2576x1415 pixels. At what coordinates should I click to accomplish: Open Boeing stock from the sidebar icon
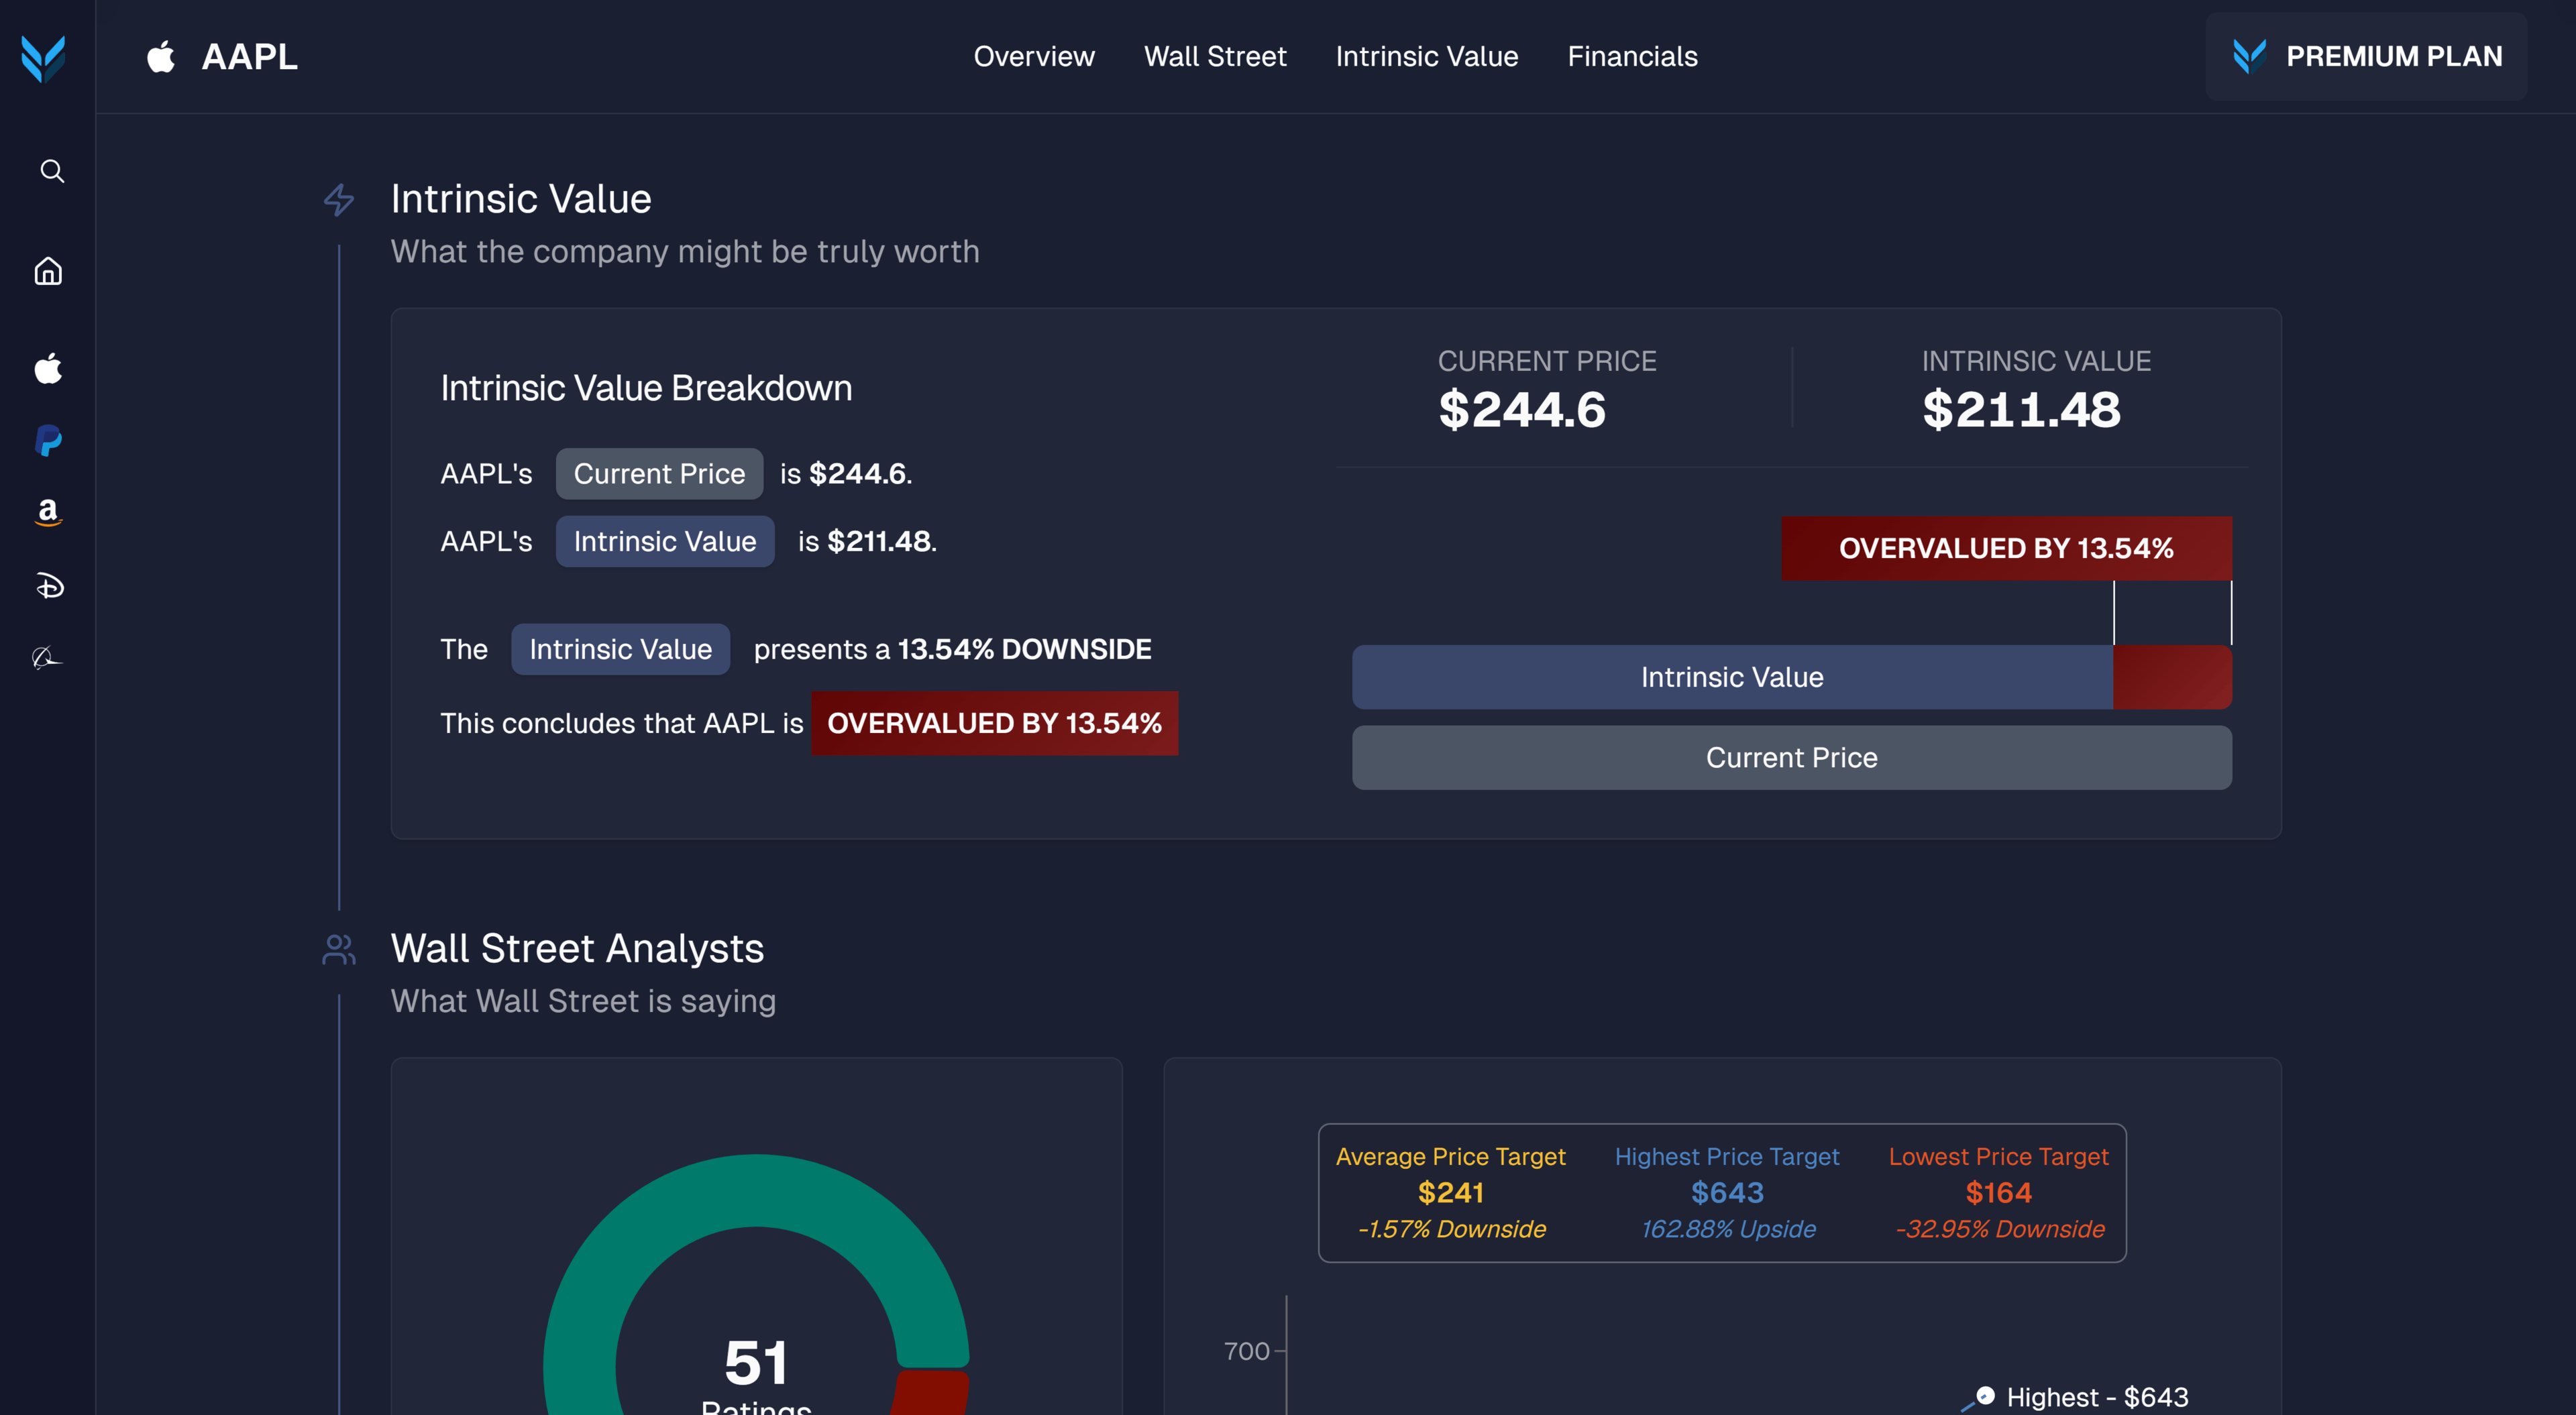47,657
